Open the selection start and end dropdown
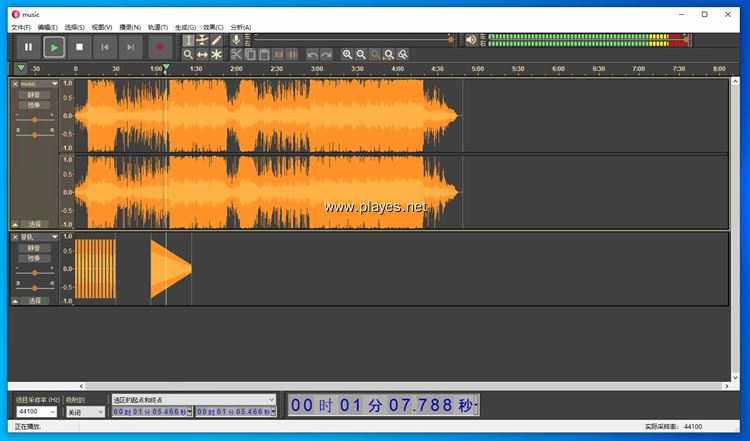Screen dimensions: 750x441 tap(194, 400)
